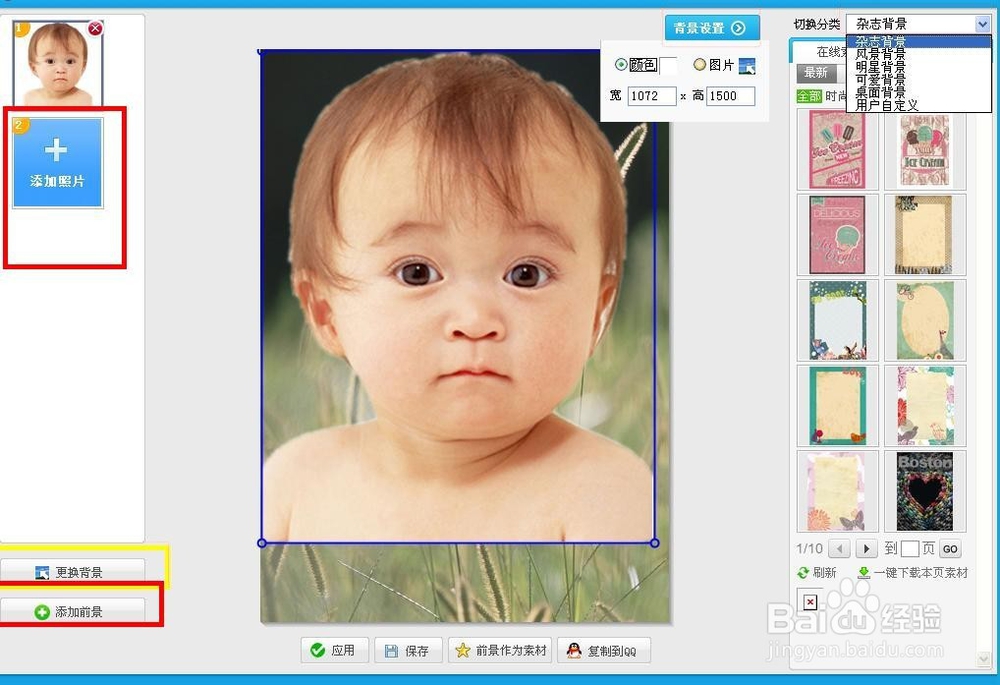The width and height of the screenshot is (1000, 685).
Task: Pick the beige Ice Cream cone background
Action: [x=925, y=149]
